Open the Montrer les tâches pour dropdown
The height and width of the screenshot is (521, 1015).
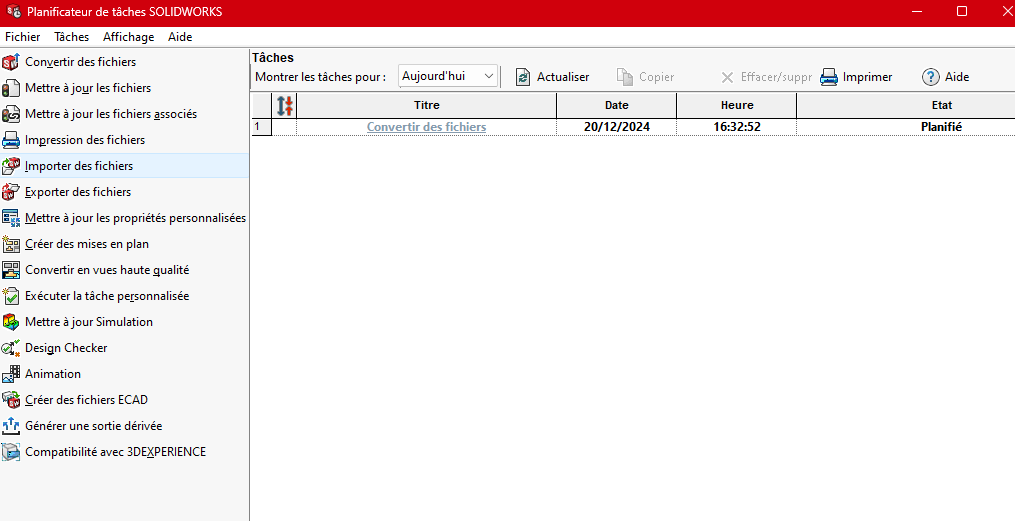(x=448, y=76)
